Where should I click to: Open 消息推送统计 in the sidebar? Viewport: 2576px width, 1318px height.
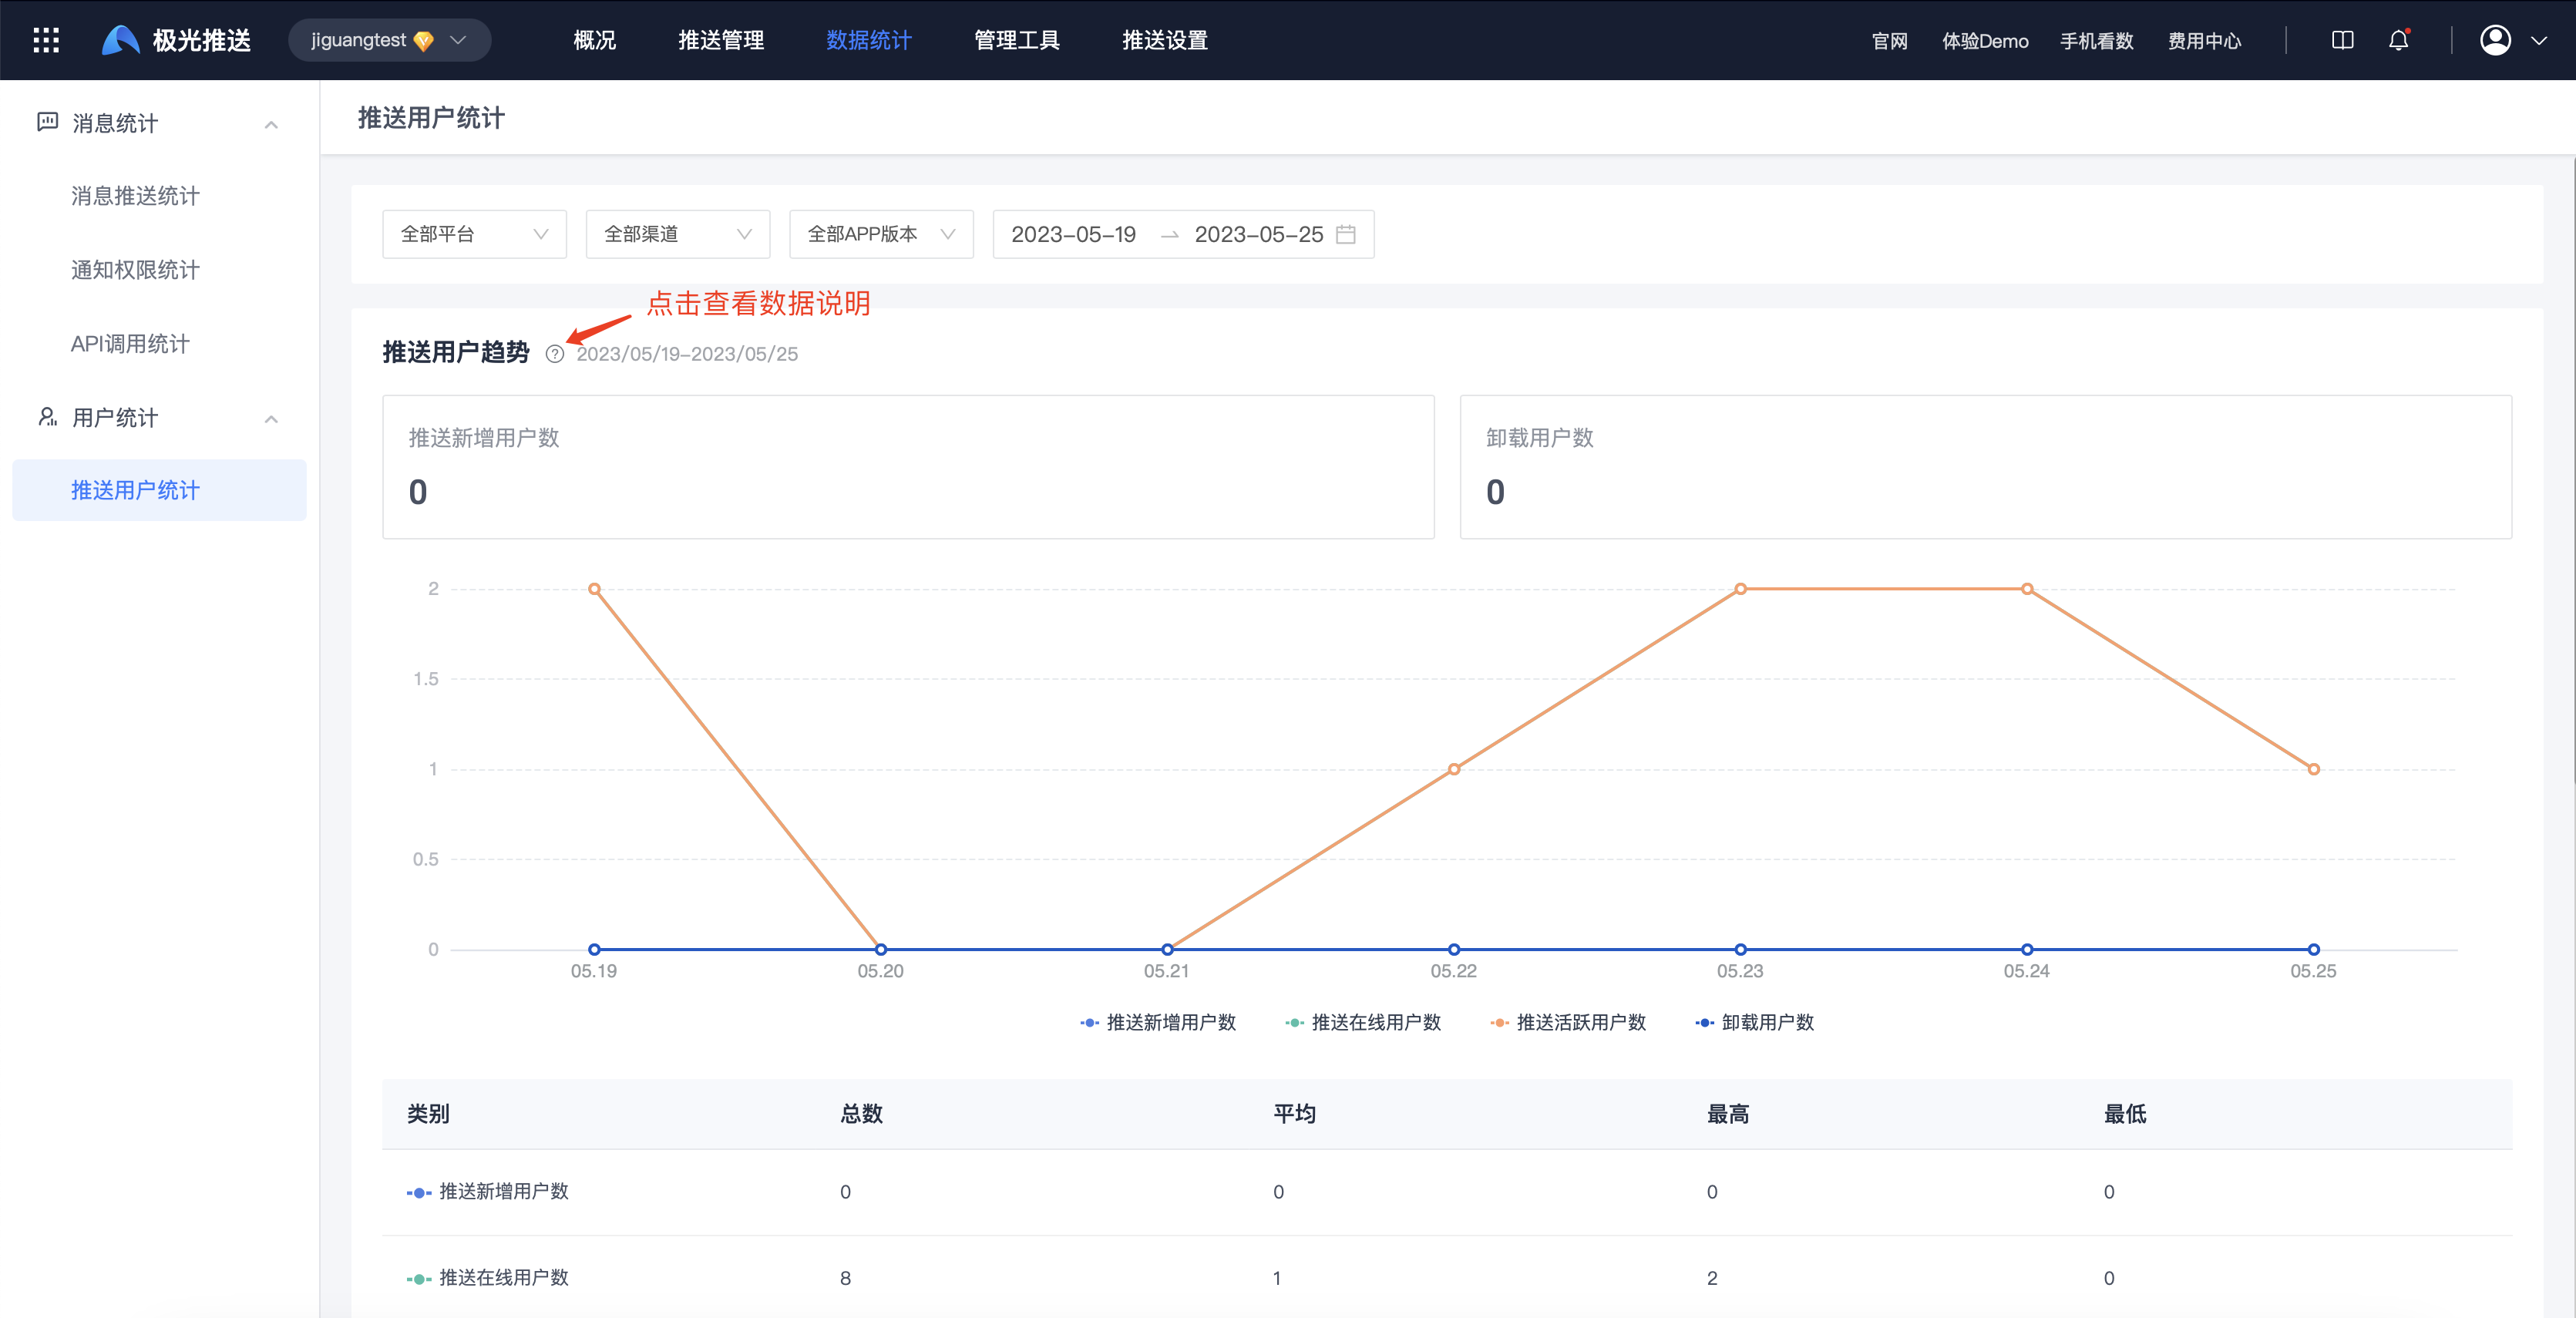click(135, 196)
